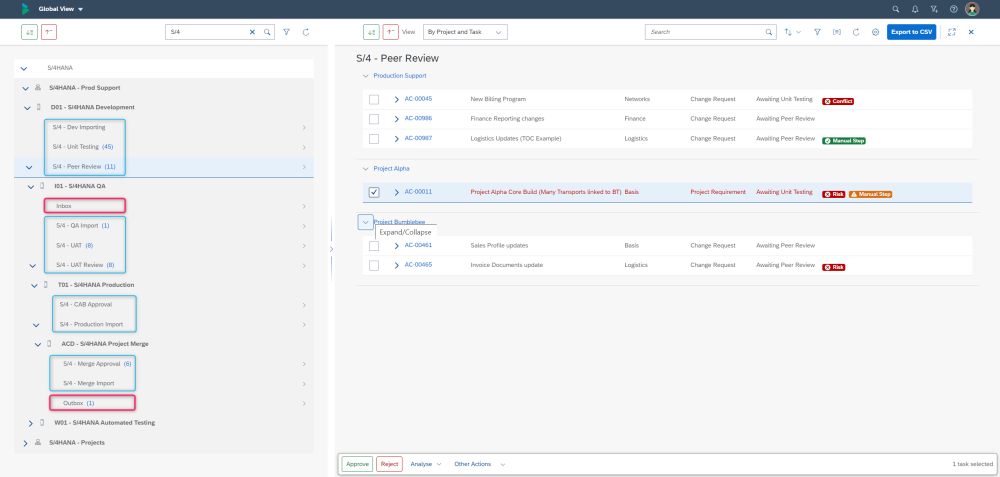This screenshot has width=1000, height=477.
Task: Open the By Project and Task dropdown
Action: [465, 32]
